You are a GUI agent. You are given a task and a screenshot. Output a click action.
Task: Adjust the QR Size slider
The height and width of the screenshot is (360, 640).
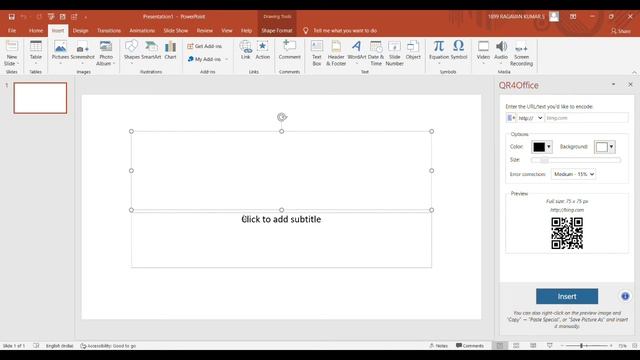point(576,160)
